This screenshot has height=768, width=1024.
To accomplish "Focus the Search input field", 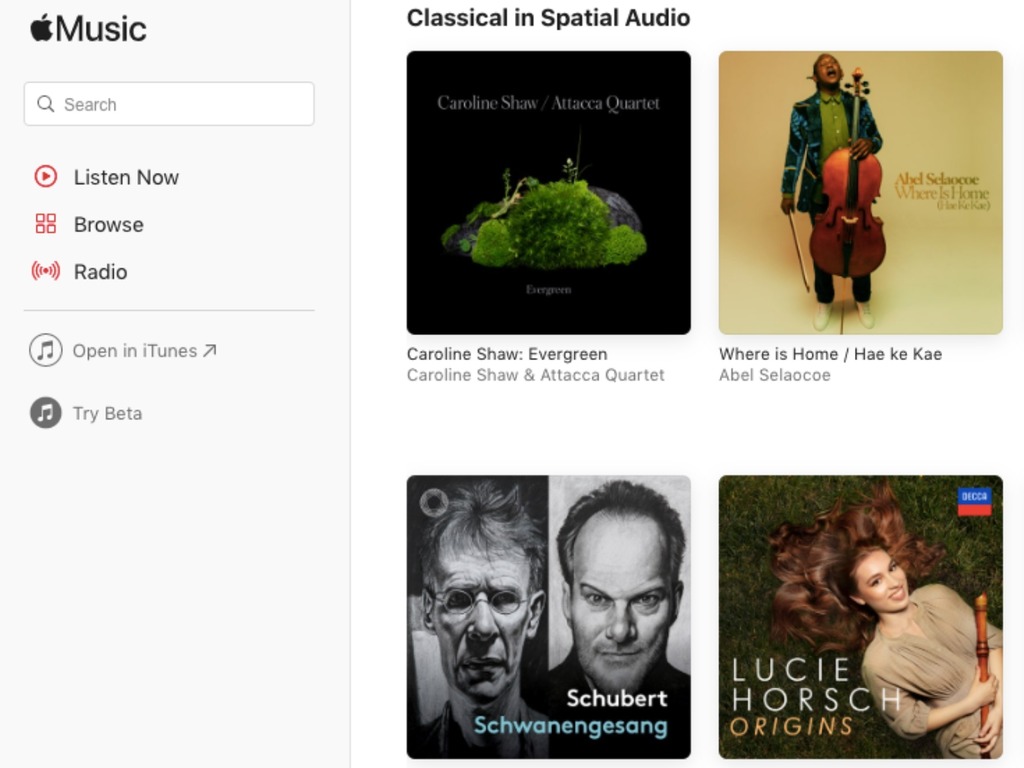I will point(169,104).
